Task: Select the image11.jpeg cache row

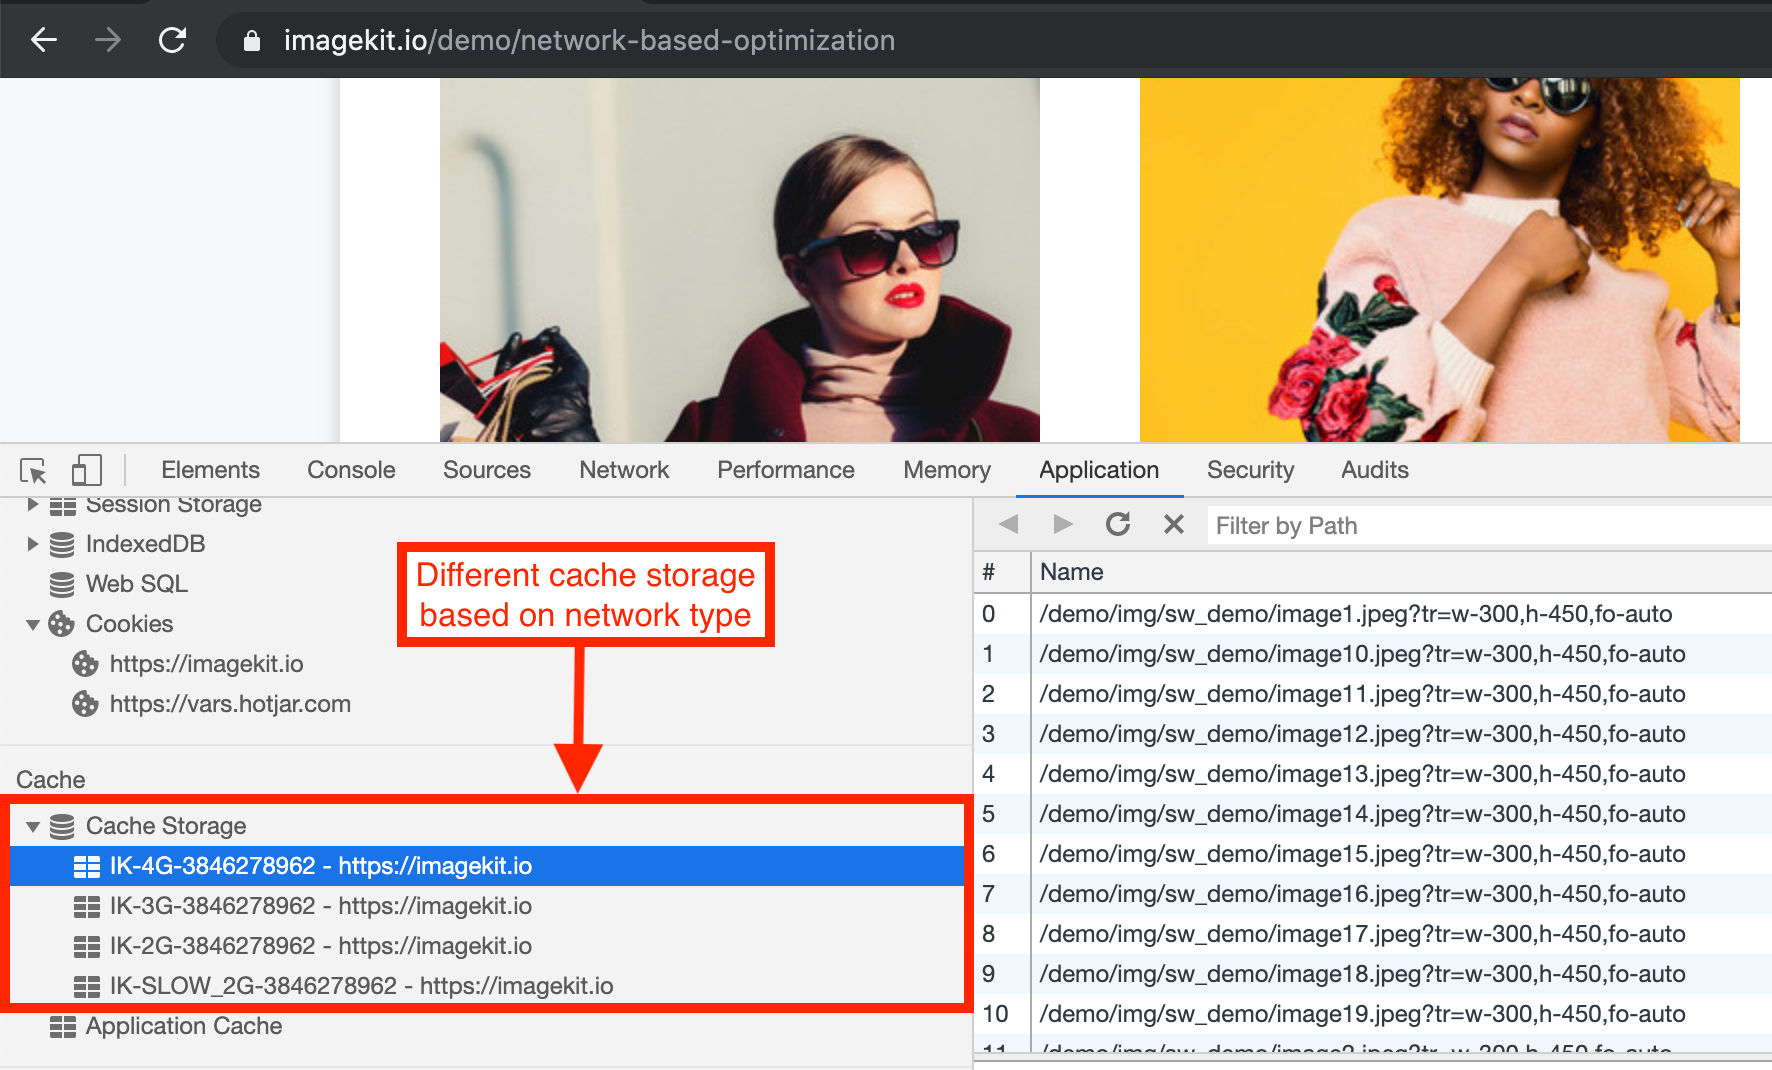Action: (x=1373, y=694)
